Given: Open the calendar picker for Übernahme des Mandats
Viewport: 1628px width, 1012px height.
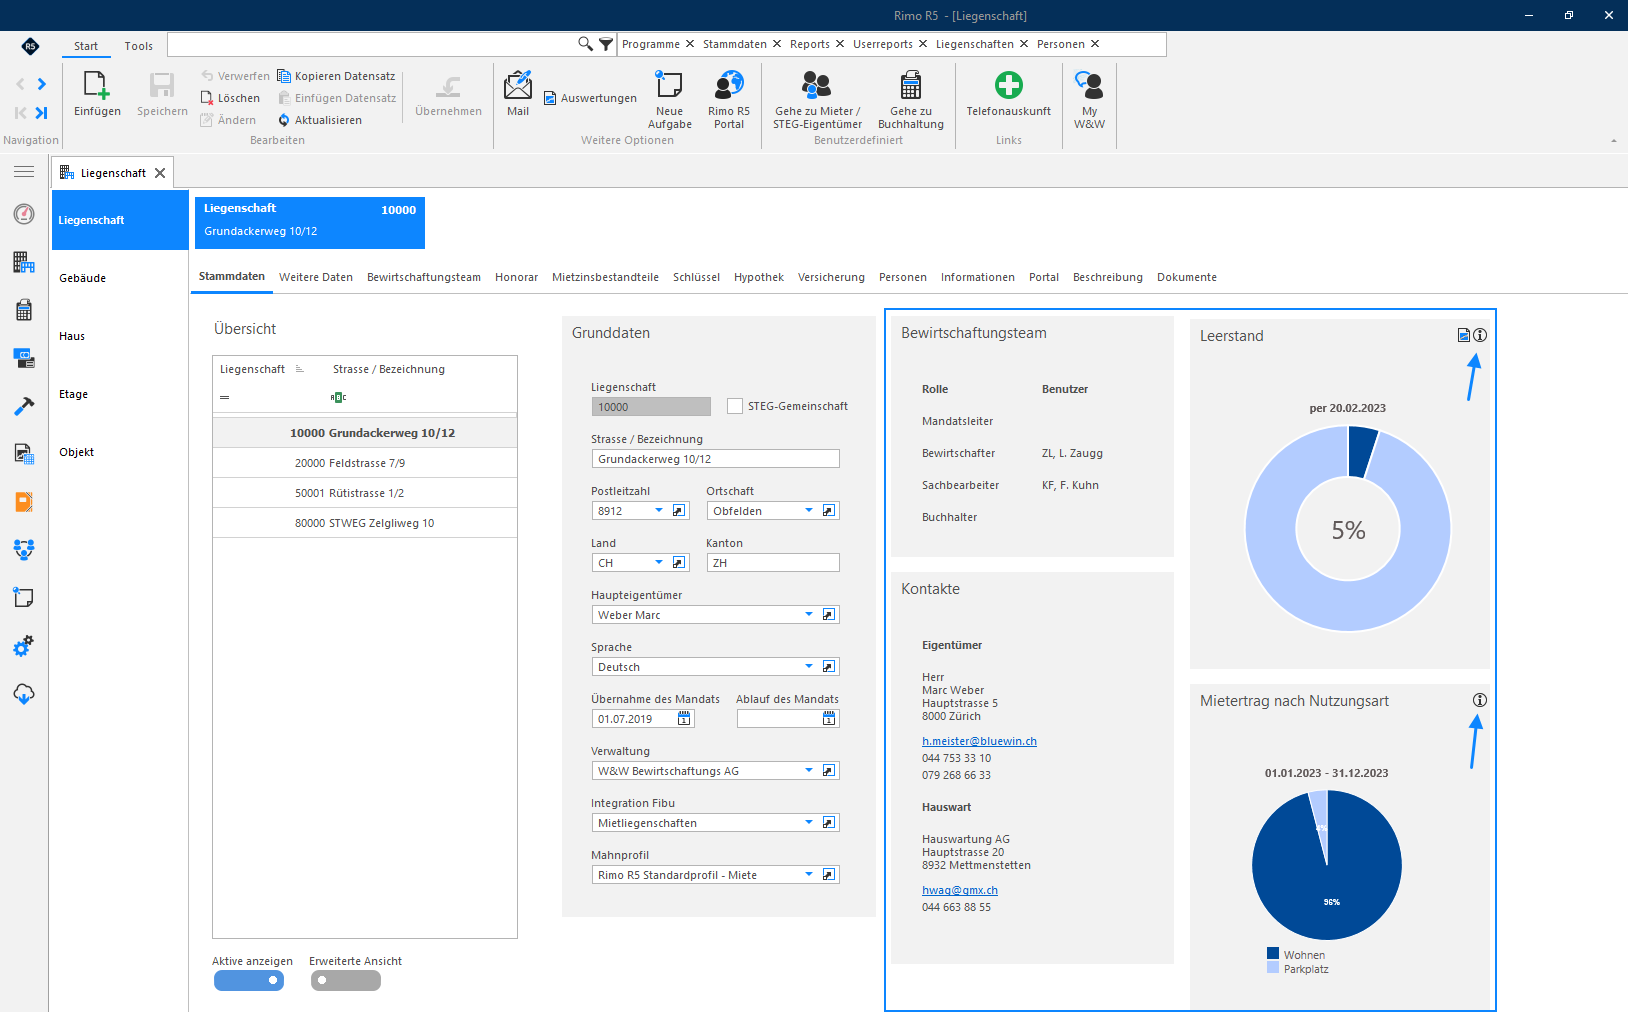Looking at the screenshot, I should coord(684,719).
